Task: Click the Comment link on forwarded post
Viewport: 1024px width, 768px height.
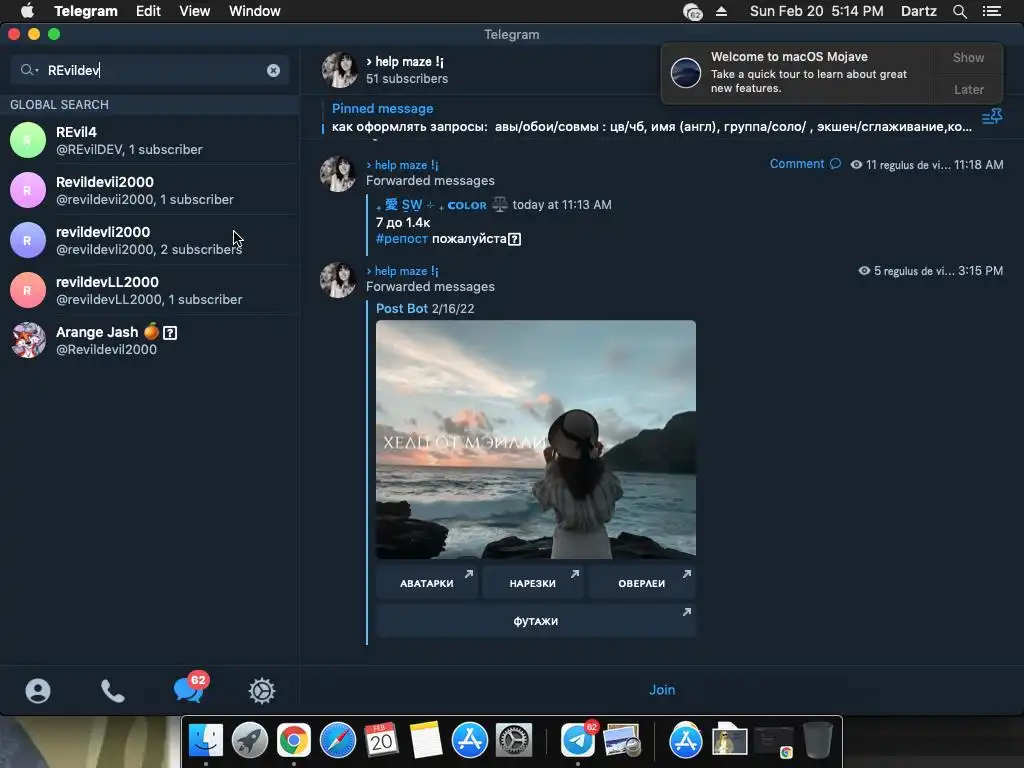Action: point(796,164)
